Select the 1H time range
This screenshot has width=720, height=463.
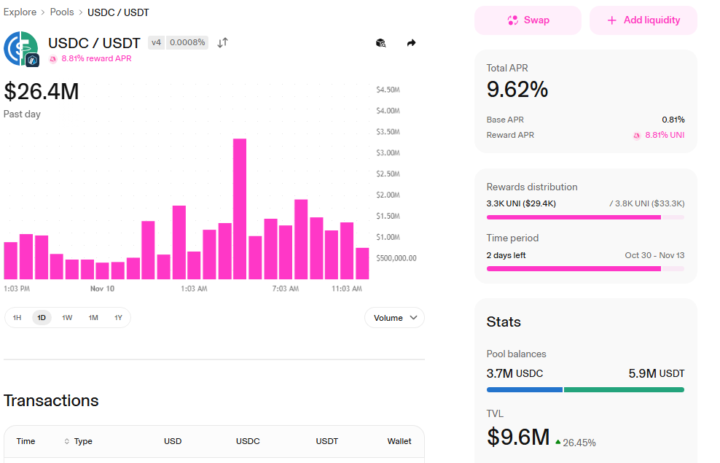17,318
